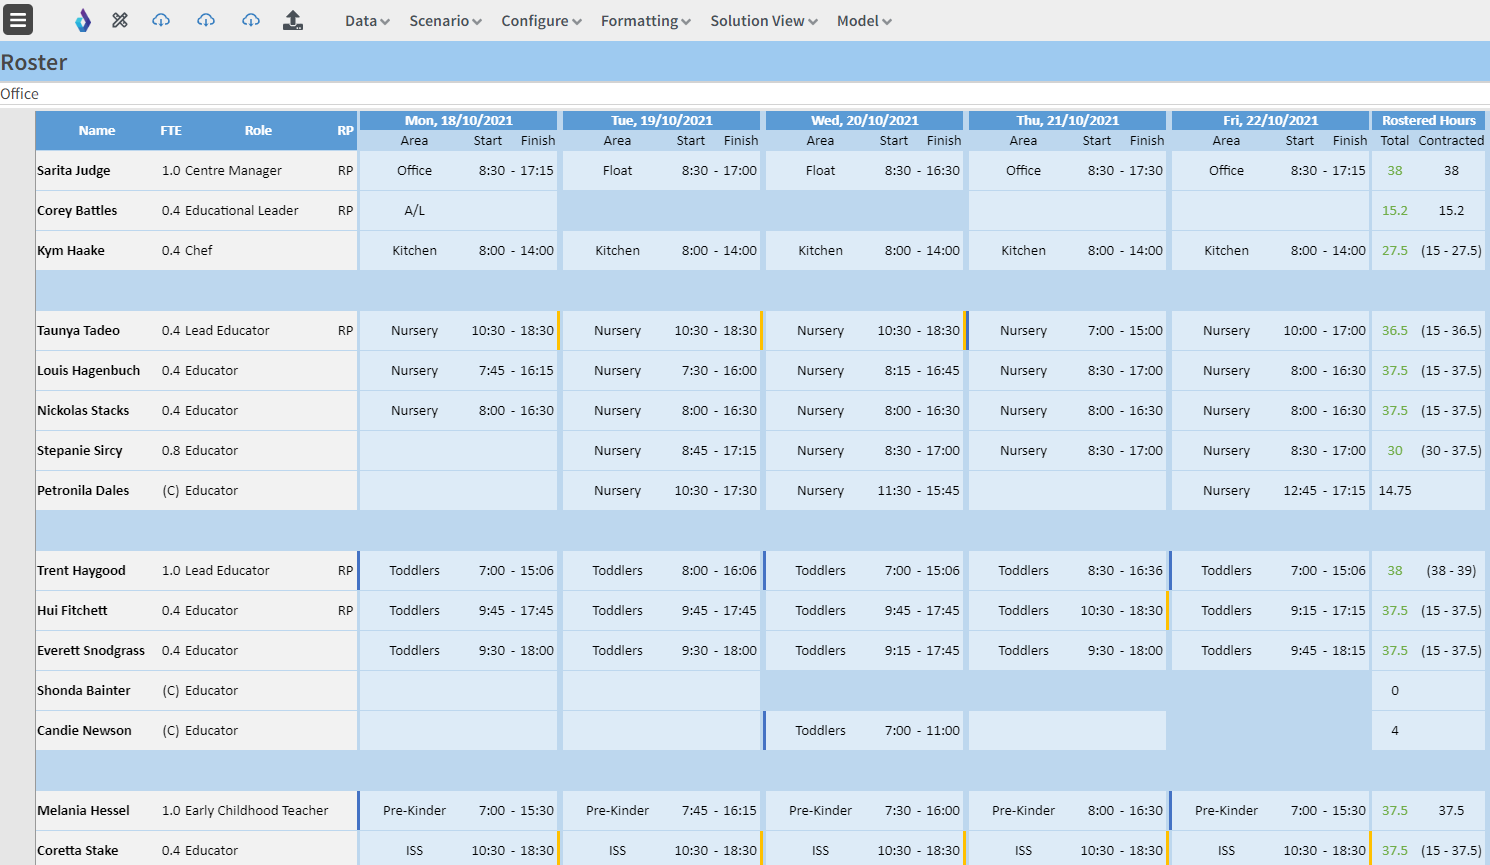
Task: Select the crossed-tools icon in the toolbar
Action: tap(120, 19)
